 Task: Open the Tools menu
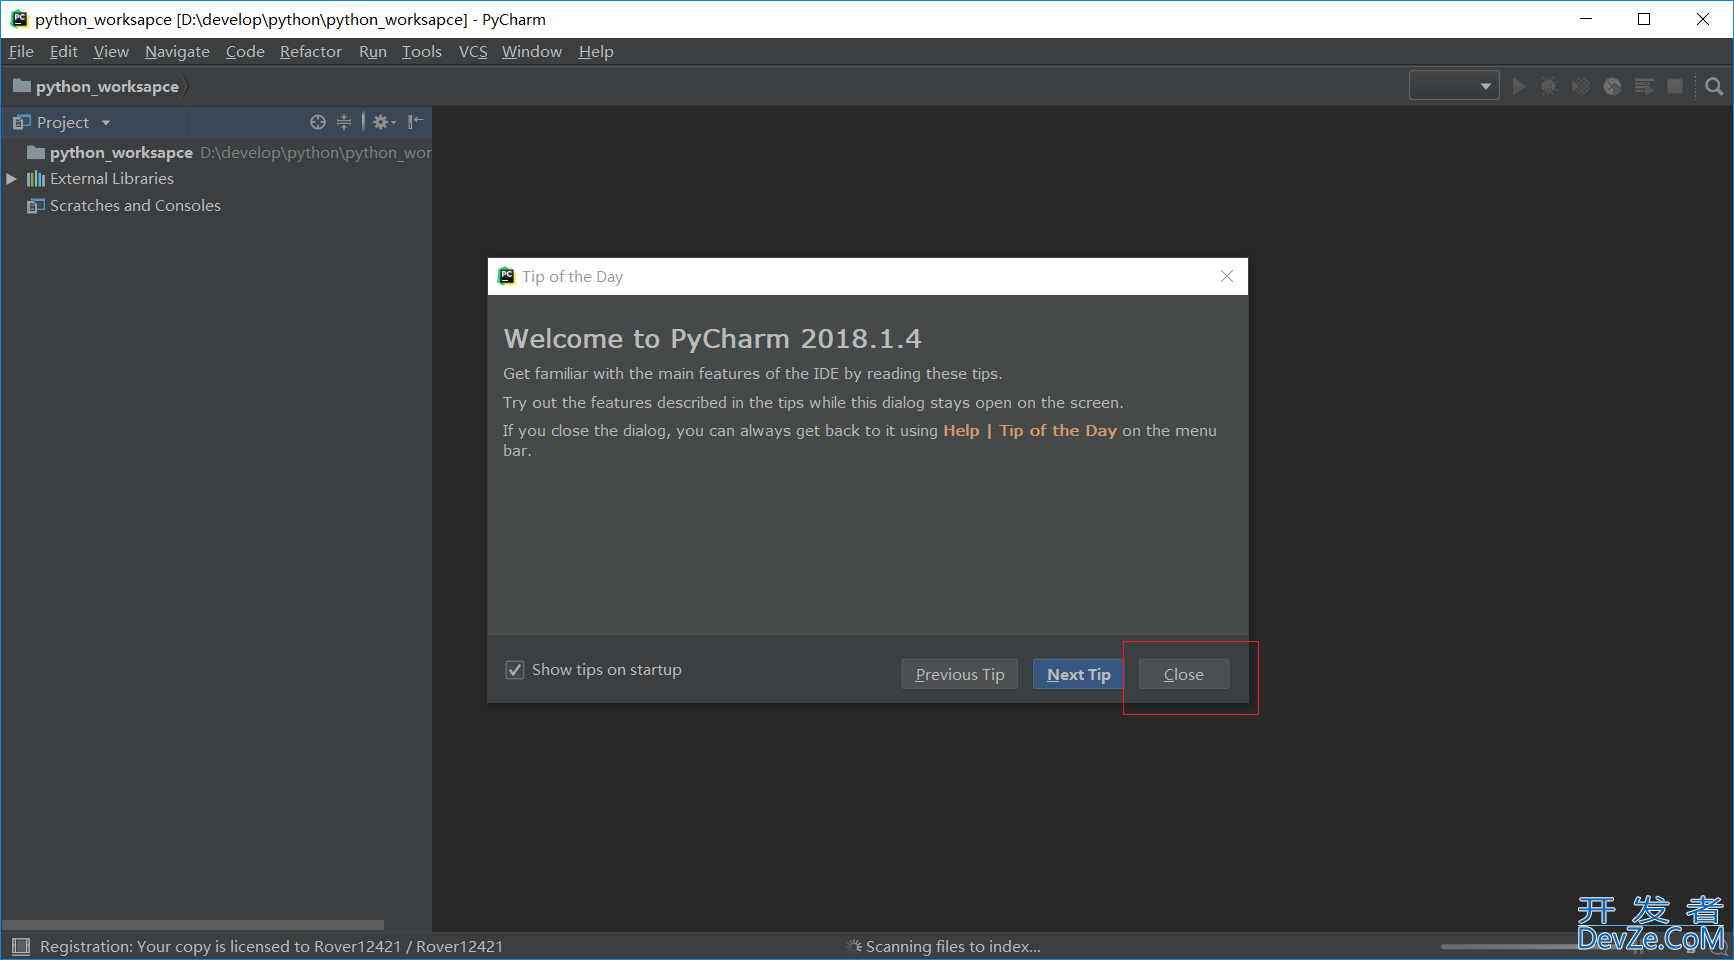click(422, 52)
